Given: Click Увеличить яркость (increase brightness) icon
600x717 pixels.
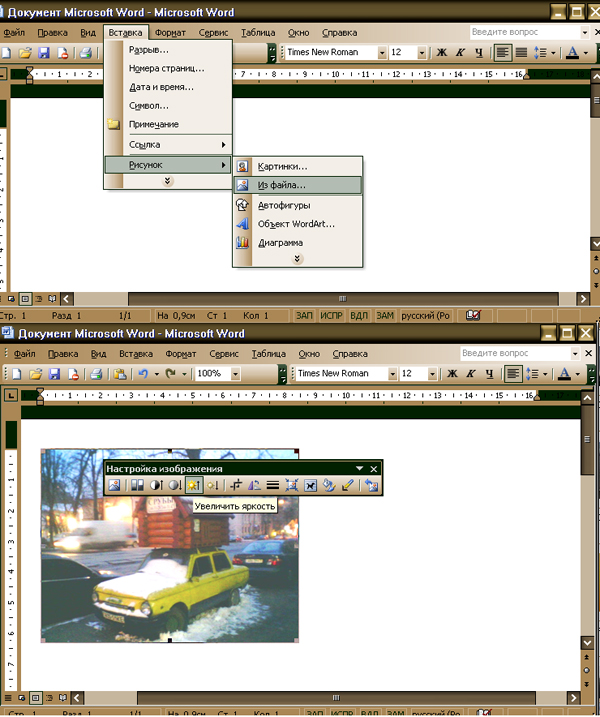Looking at the screenshot, I should 194,485.
